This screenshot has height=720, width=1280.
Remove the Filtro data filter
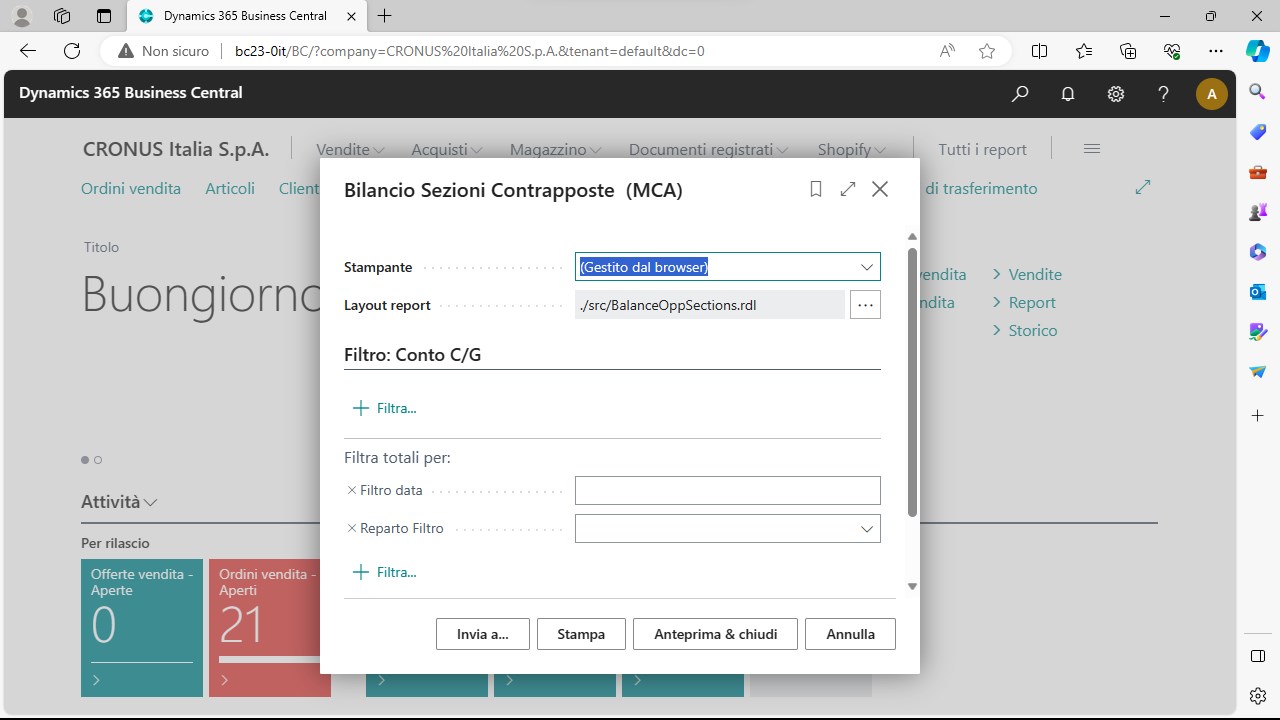click(351, 490)
